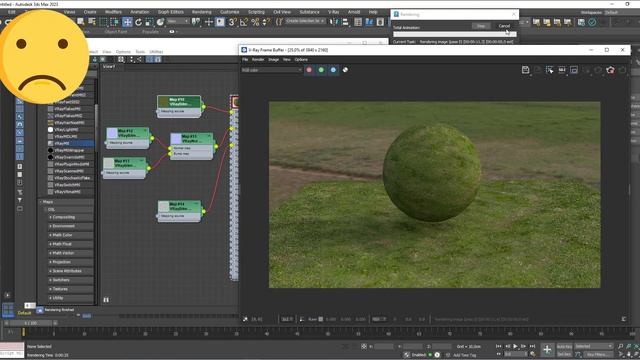This screenshot has width=640, height=360.
Task: Click the Window/Crossing selection icon
Action: pos(115,22)
